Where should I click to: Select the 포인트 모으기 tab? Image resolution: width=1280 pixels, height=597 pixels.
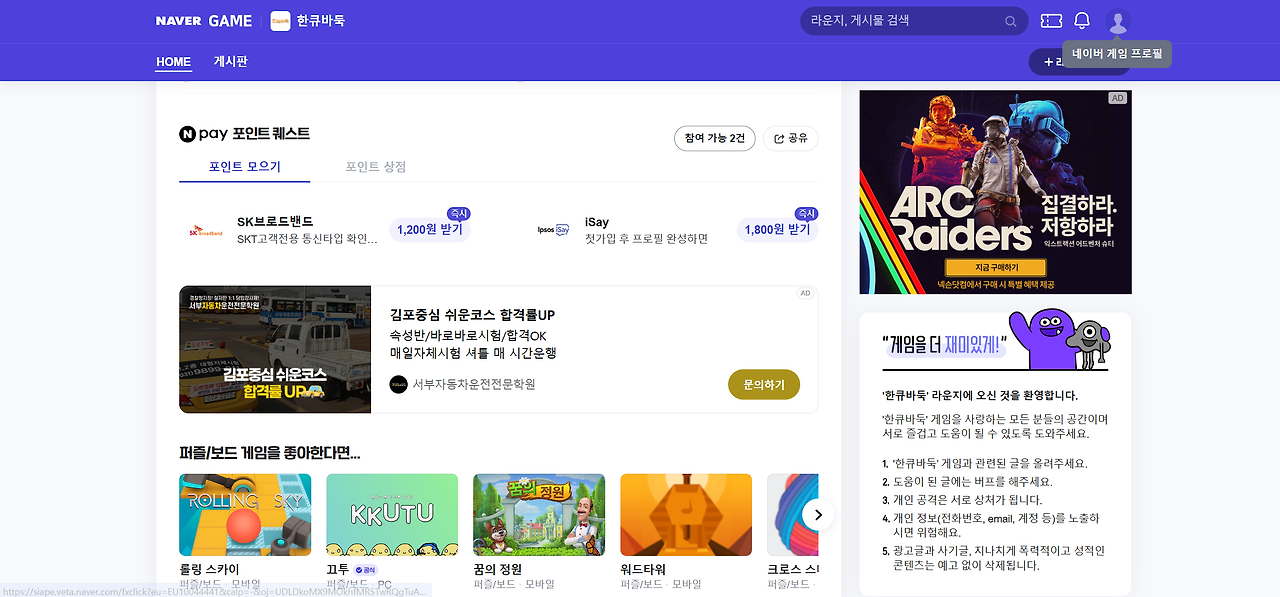(245, 167)
